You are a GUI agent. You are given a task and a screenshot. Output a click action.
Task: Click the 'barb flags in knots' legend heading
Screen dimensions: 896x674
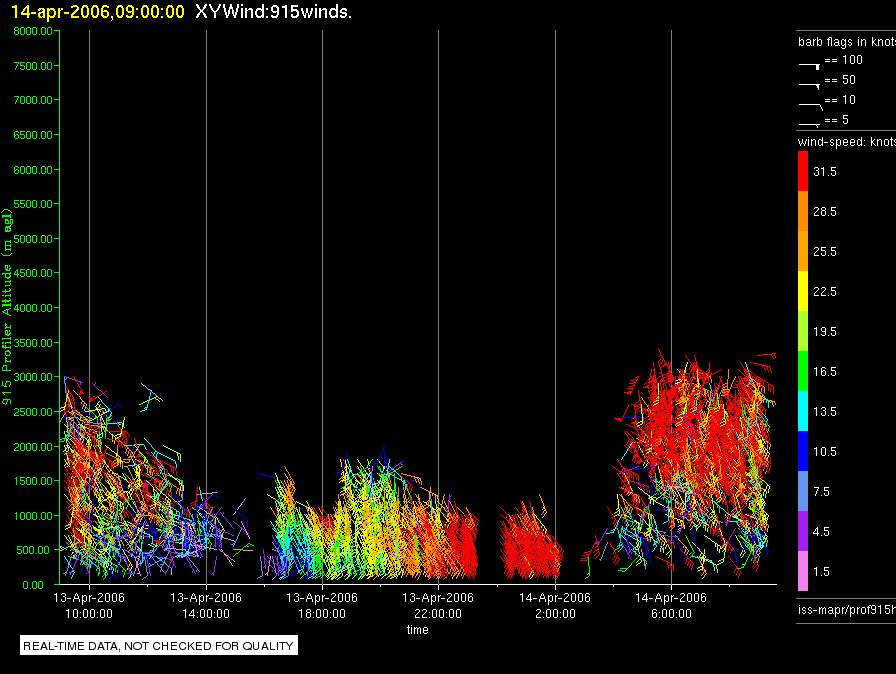point(847,42)
